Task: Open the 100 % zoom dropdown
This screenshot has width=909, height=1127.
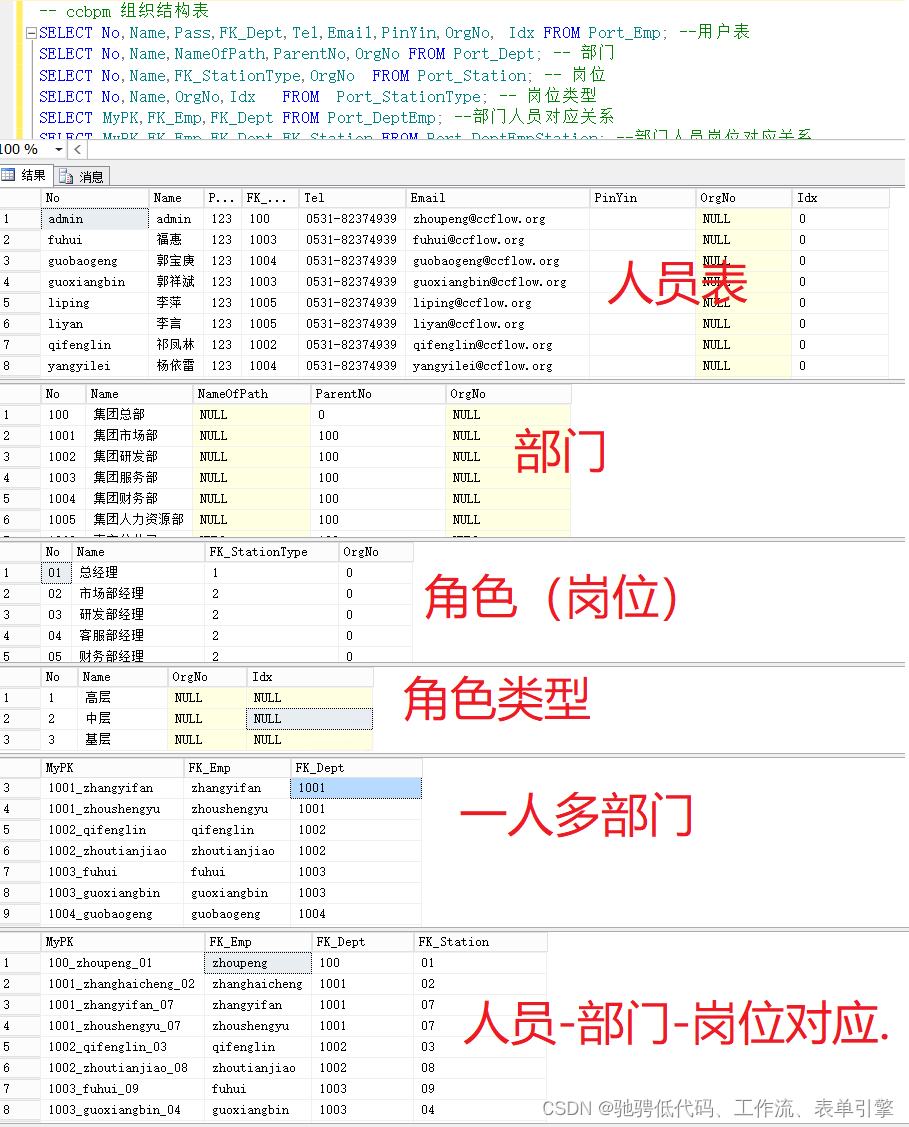Action: tap(58, 150)
